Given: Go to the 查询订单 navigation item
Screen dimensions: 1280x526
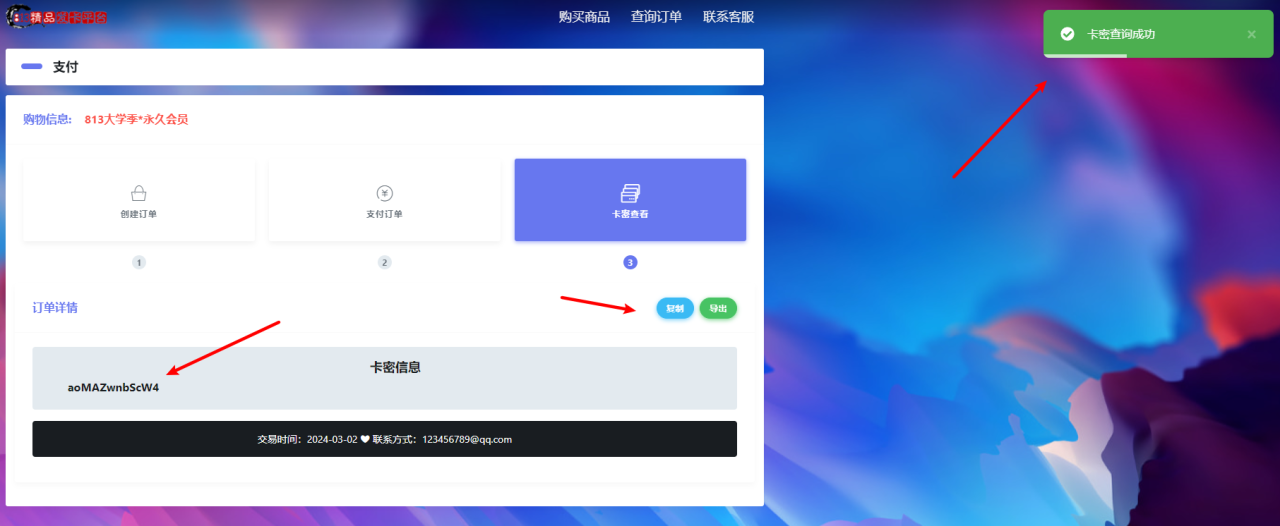Looking at the screenshot, I should 656,17.
